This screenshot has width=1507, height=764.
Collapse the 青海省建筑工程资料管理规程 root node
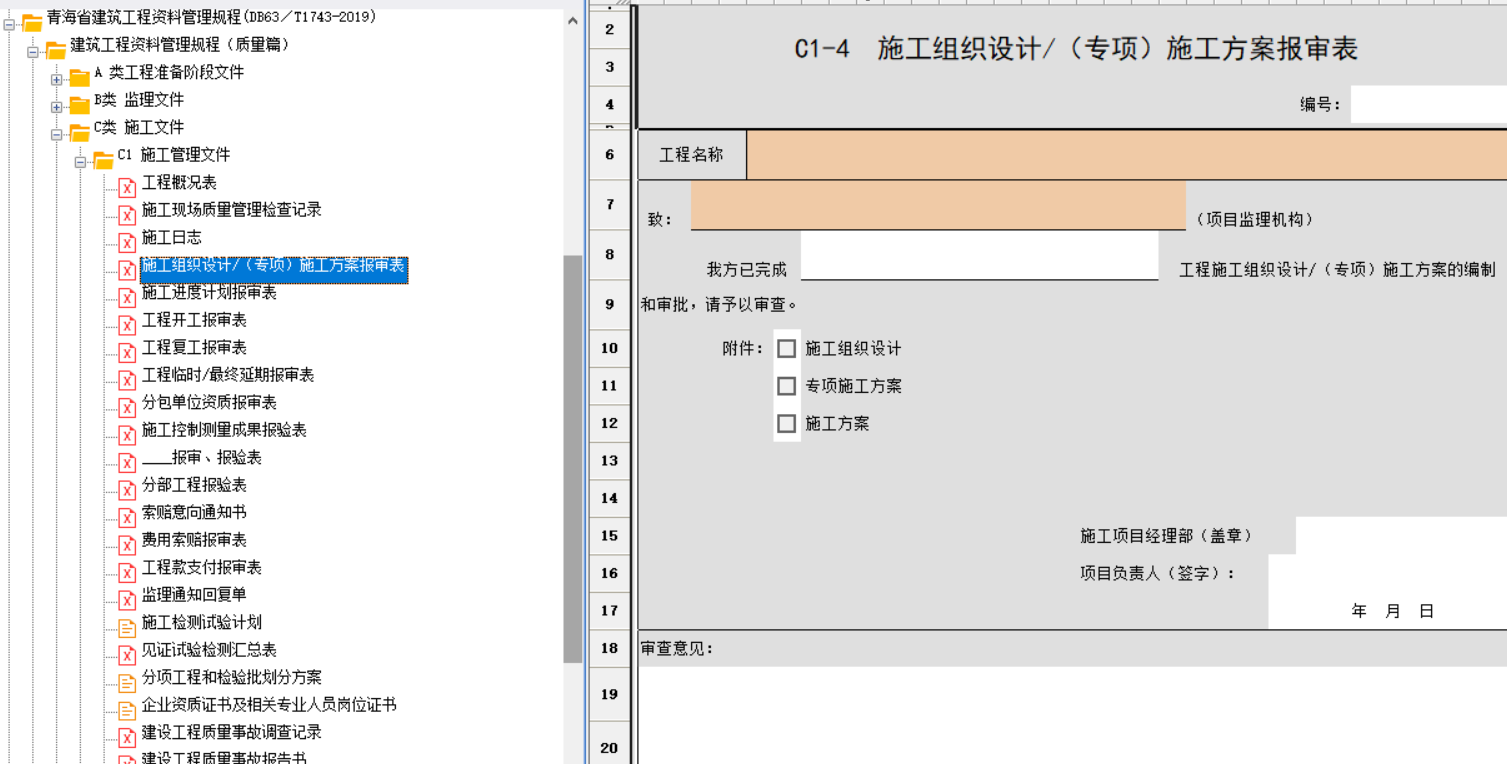point(9,24)
